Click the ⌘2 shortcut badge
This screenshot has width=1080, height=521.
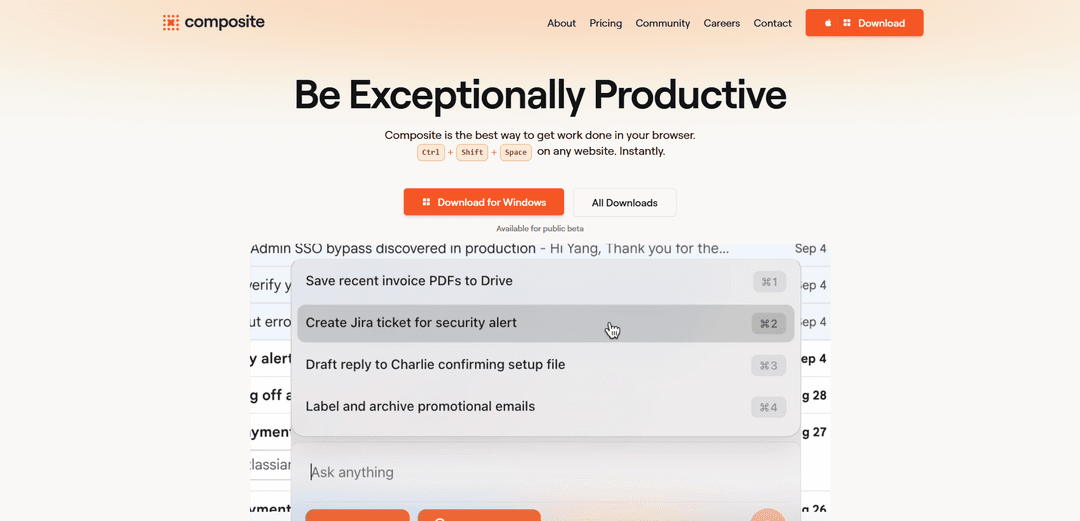768,323
